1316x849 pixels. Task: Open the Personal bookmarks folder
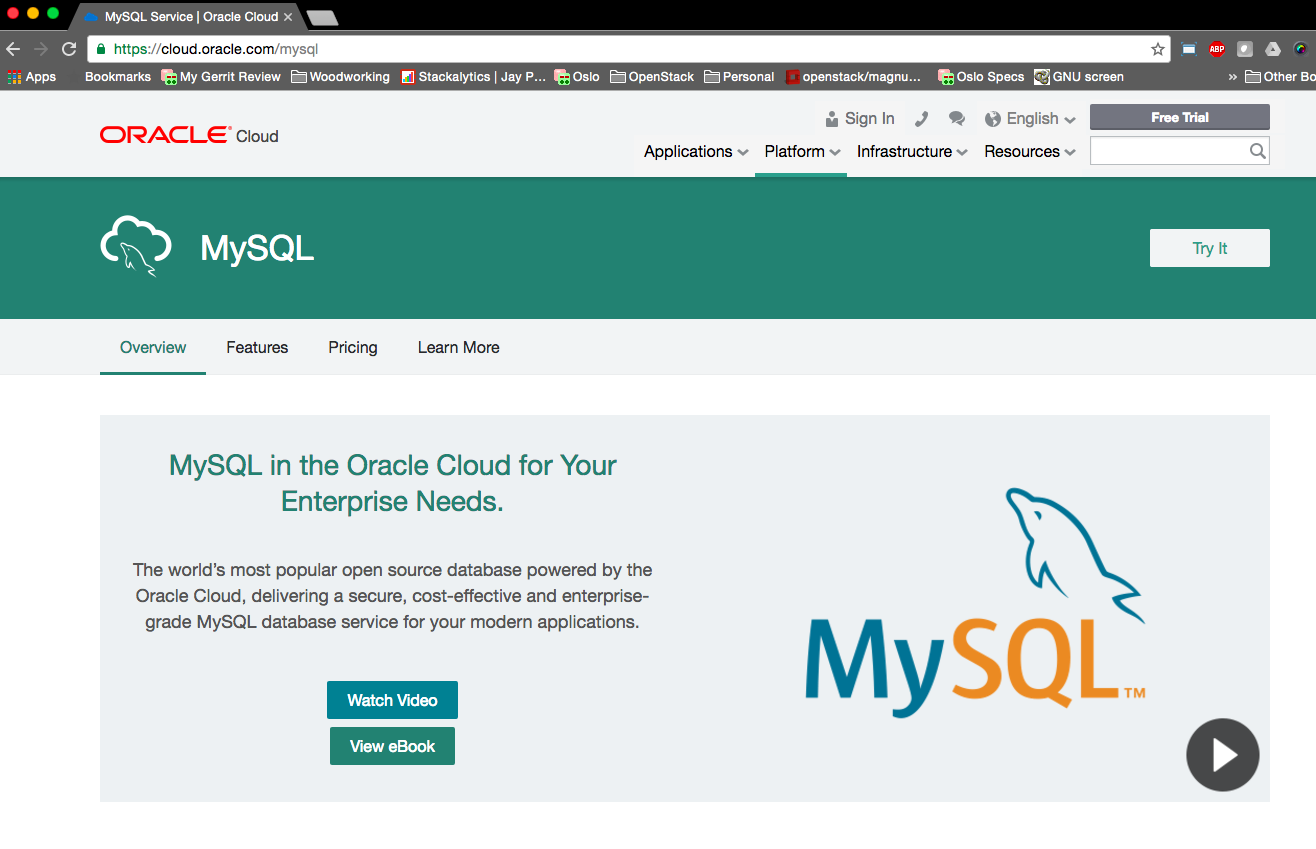click(739, 77)
